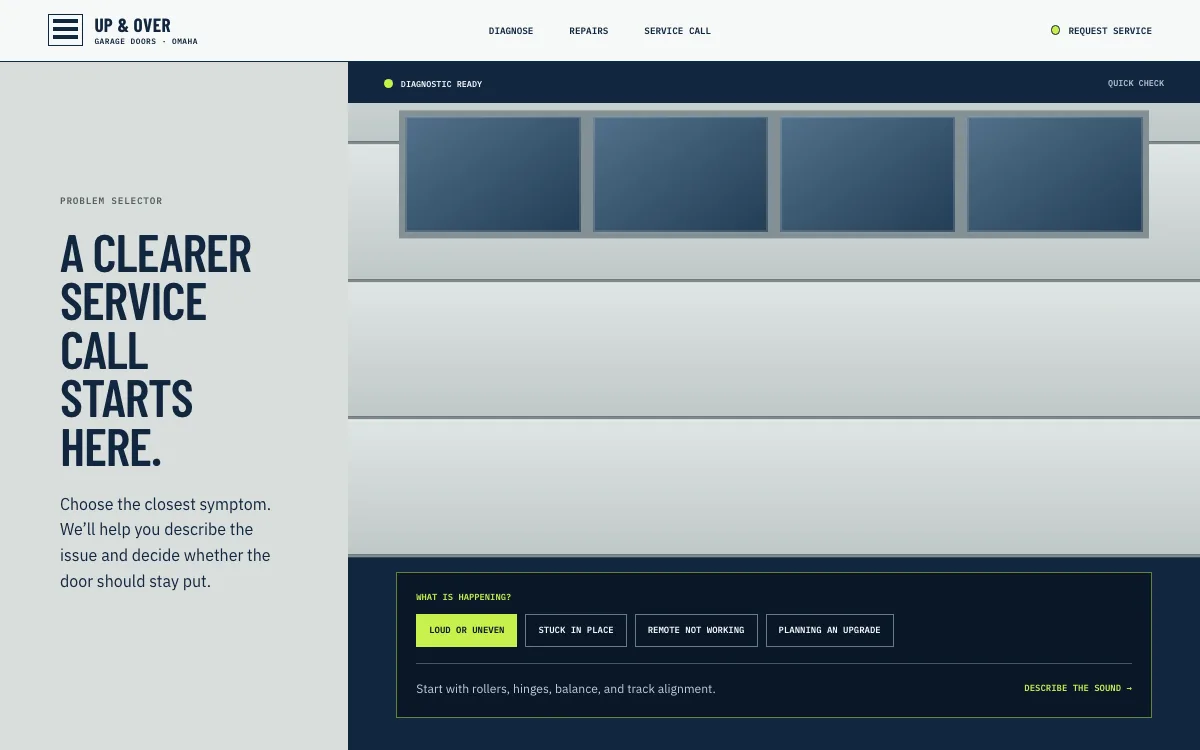Click the 'A clearer service call' headline
This screenshot has width=1200, height=750.
[156, 351]
